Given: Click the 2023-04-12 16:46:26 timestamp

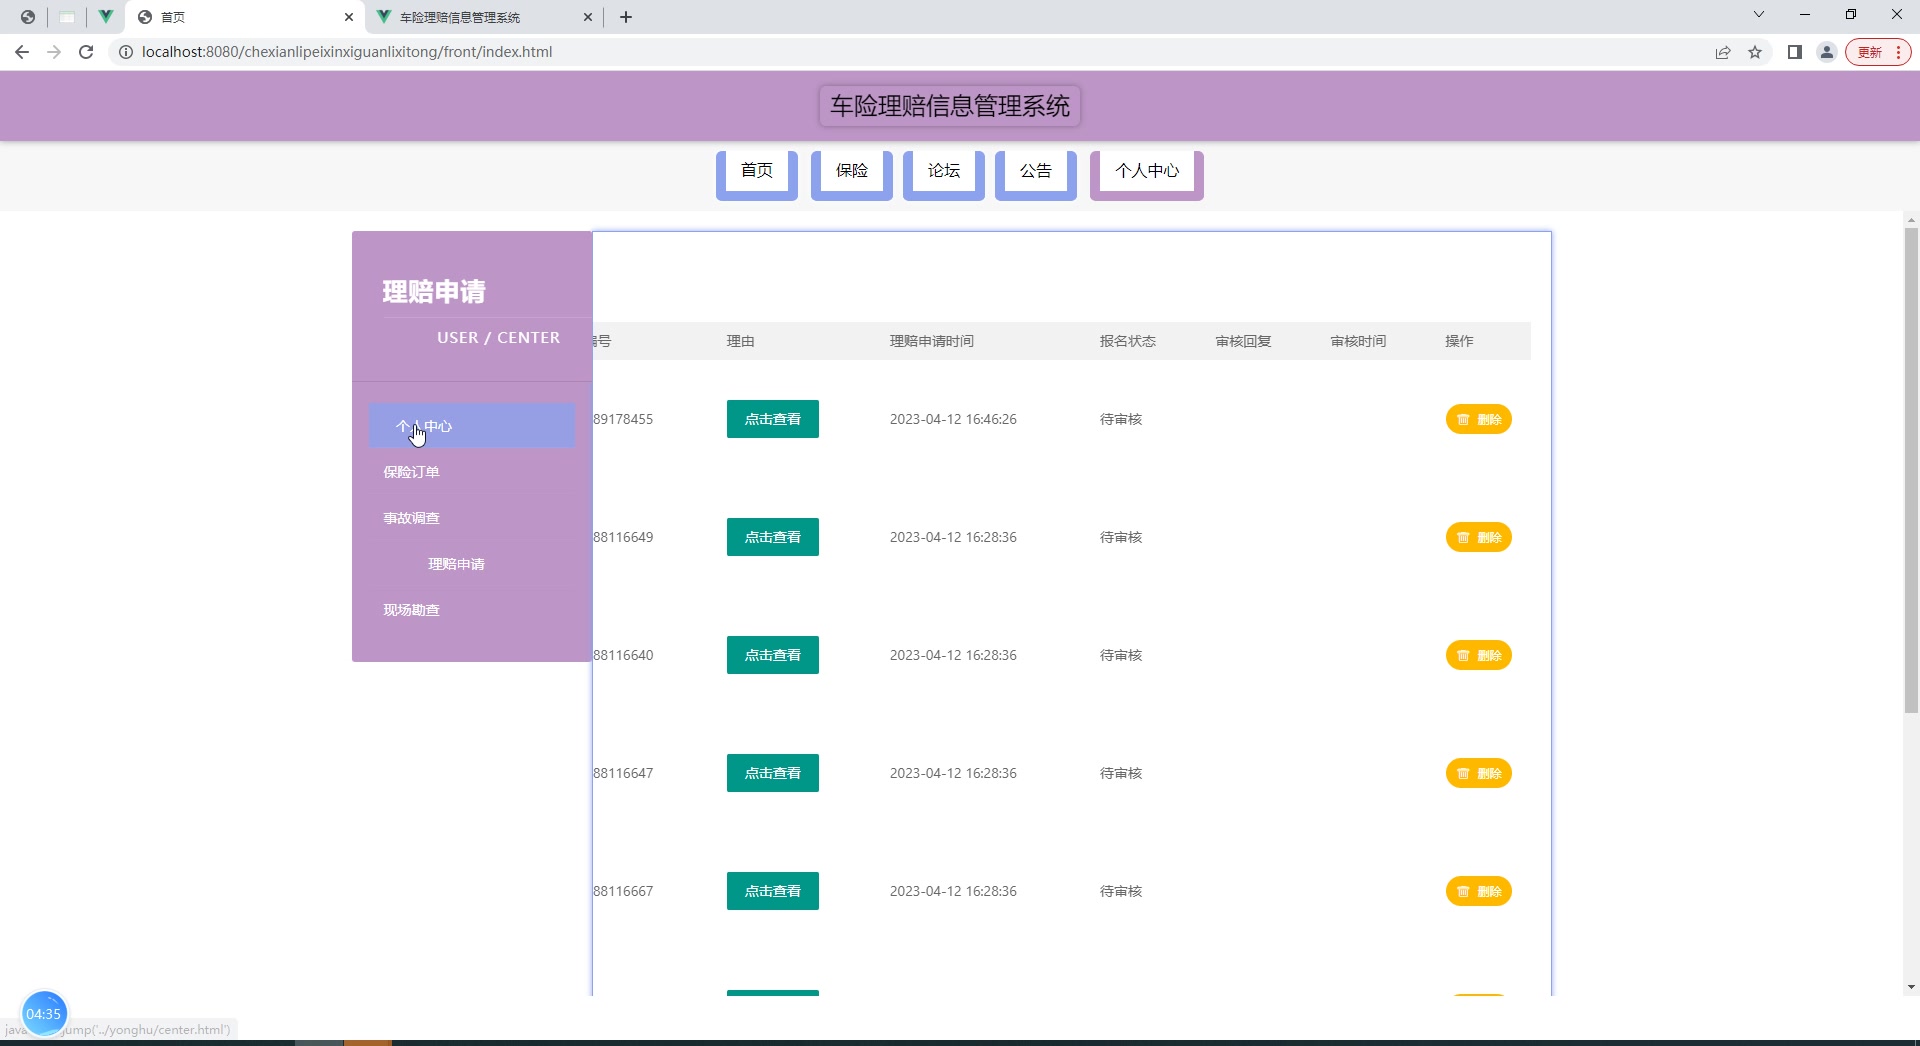Looking at the screenshot, I should [x=953, y=419].
